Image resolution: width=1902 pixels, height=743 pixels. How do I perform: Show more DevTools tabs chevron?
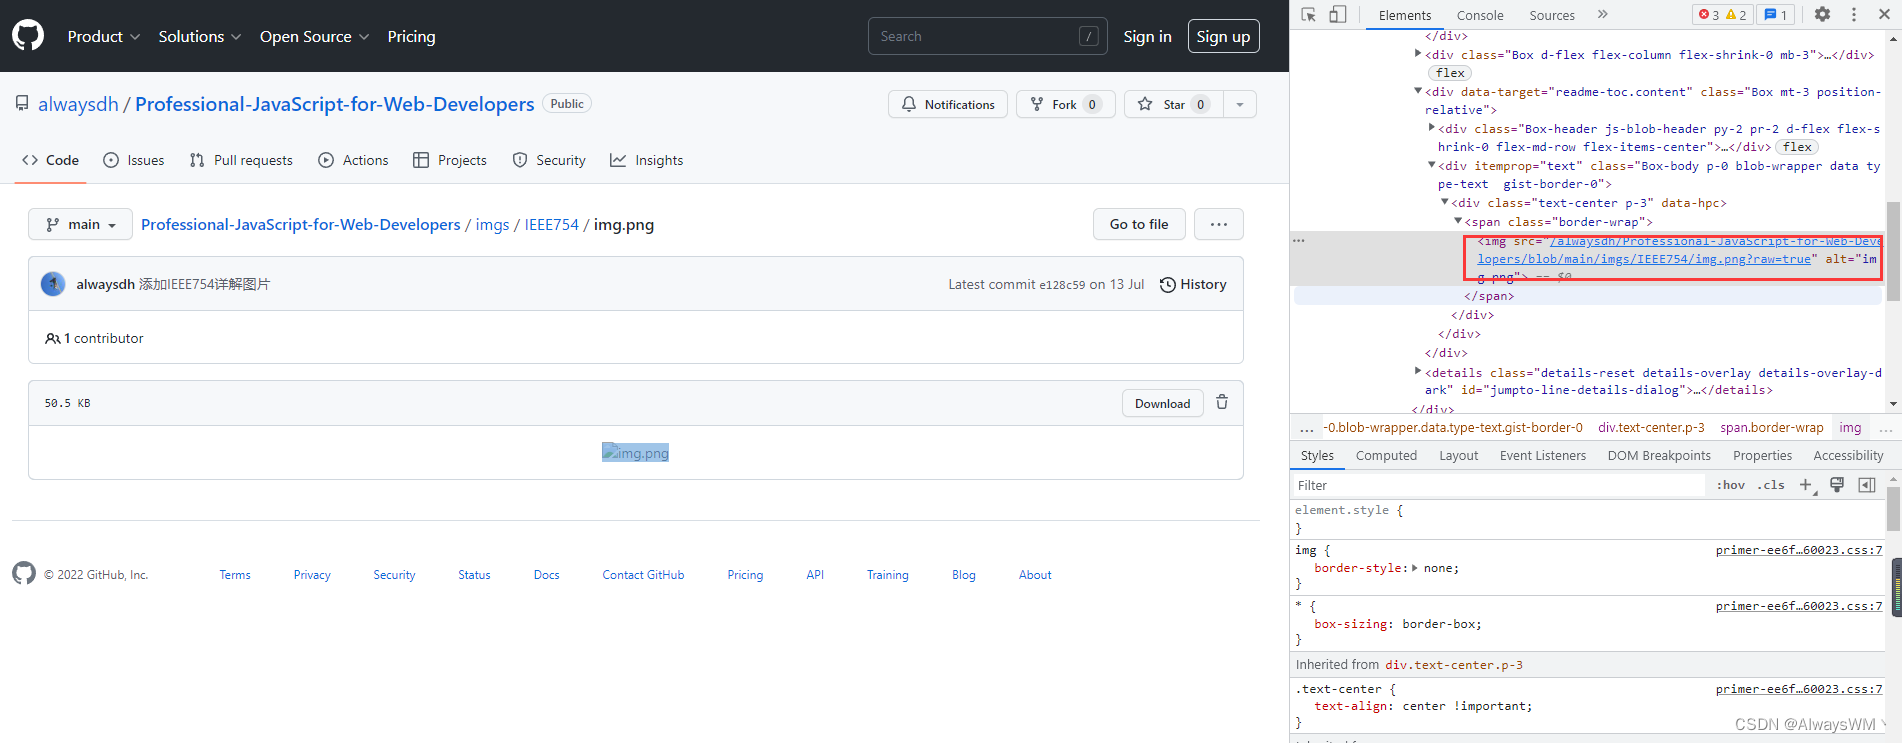point(1602,15)
